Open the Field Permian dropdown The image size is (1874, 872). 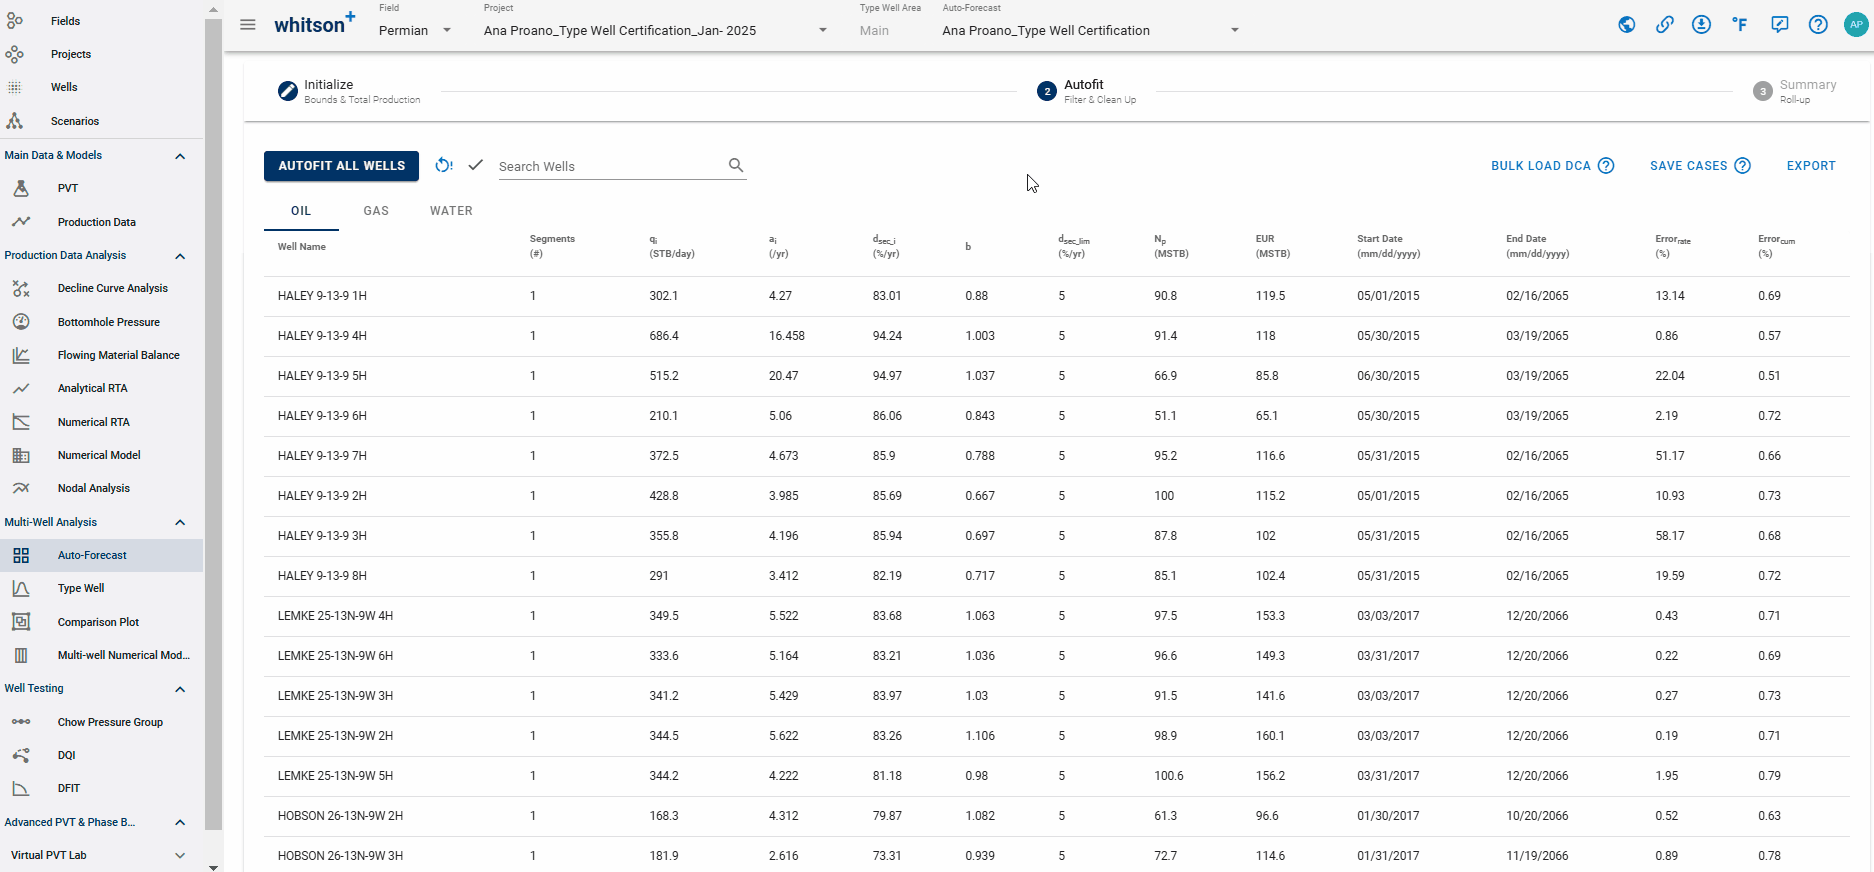(x=415, y=30)
